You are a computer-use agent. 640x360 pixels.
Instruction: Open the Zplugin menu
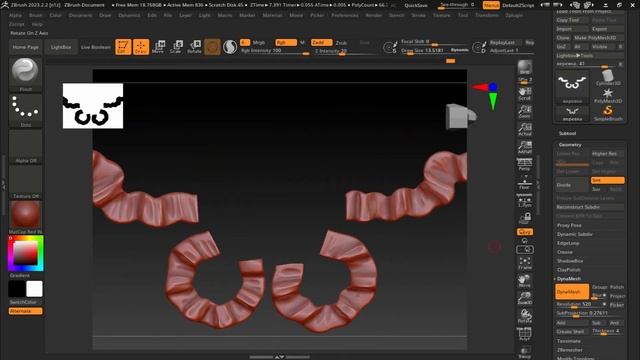(x=514, y=15)
